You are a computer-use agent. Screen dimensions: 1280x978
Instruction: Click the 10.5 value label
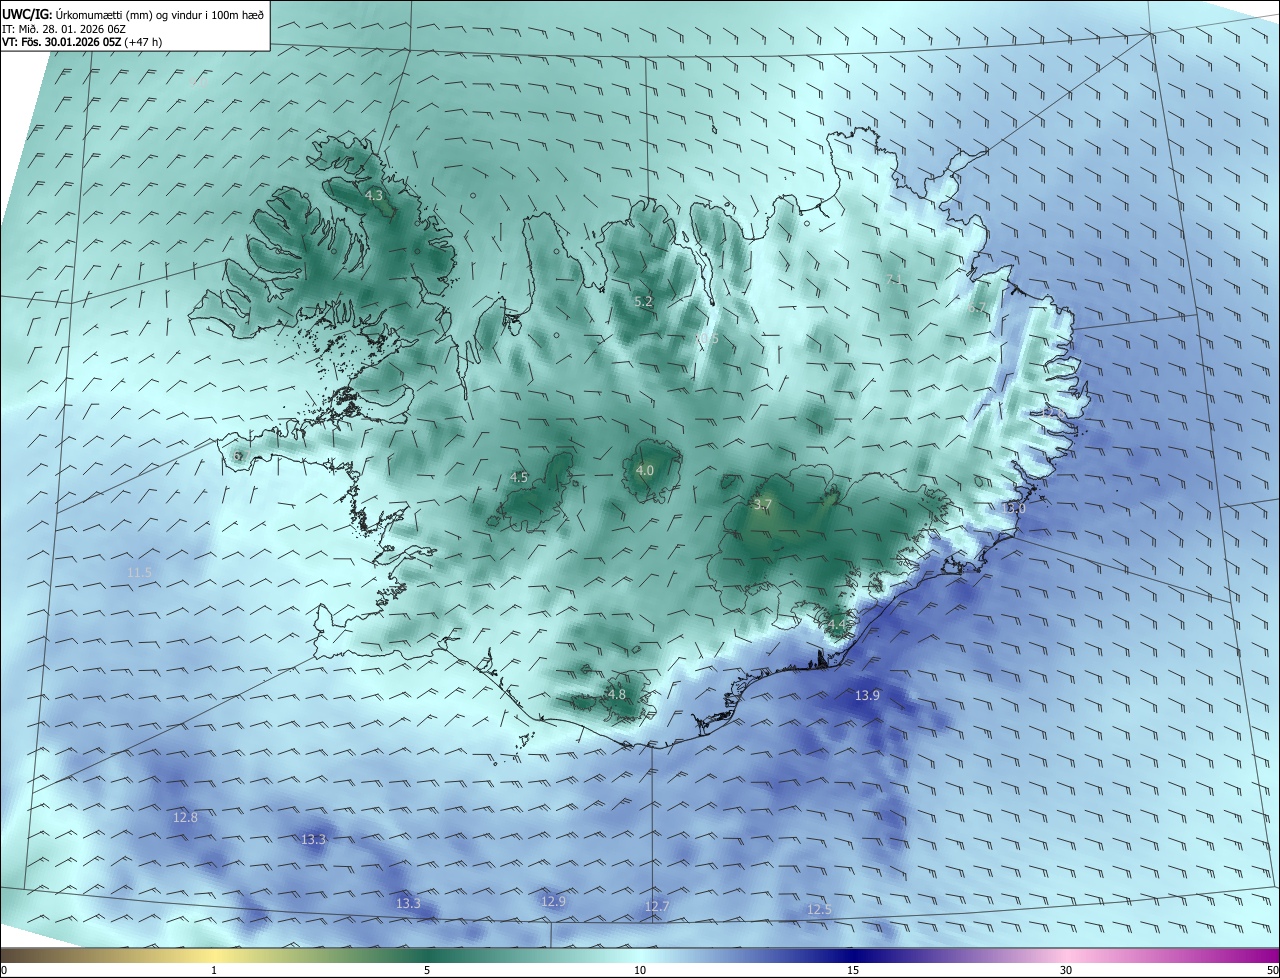click(707, 339)
